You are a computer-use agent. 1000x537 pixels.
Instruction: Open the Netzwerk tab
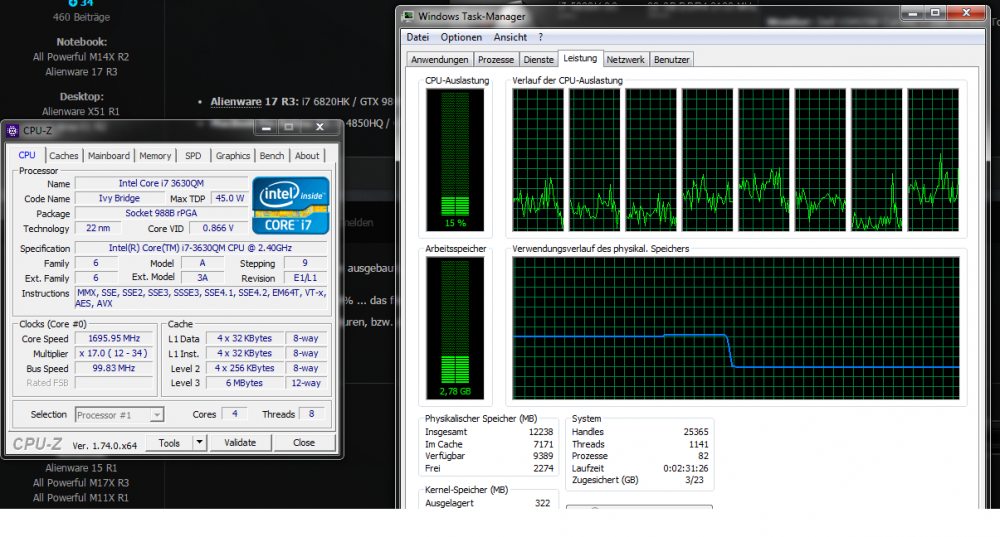[626, 60]
